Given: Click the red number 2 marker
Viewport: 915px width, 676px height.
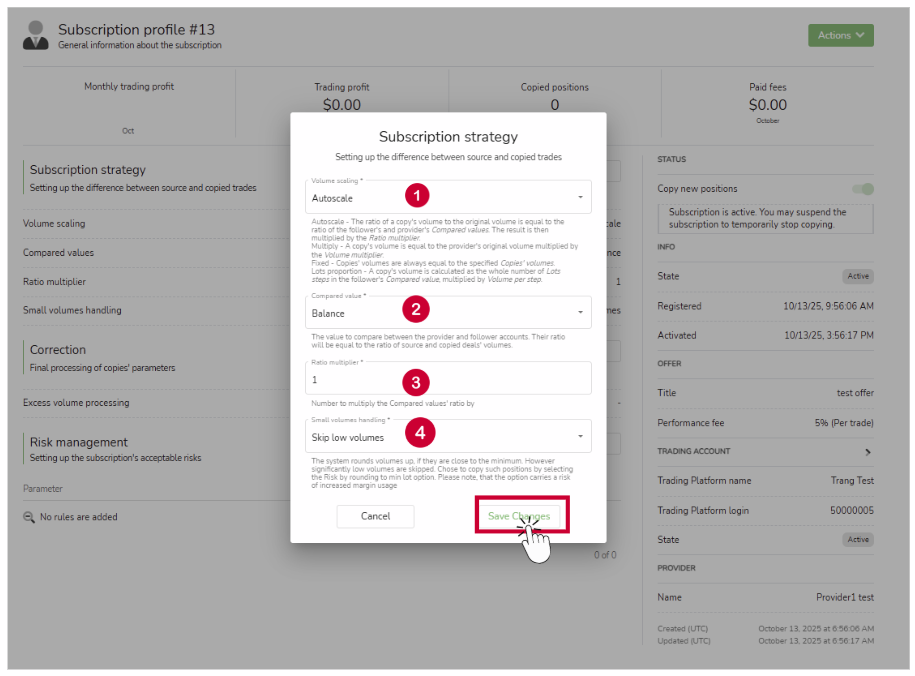Looking at the screenshot, I should click(417, 310).
